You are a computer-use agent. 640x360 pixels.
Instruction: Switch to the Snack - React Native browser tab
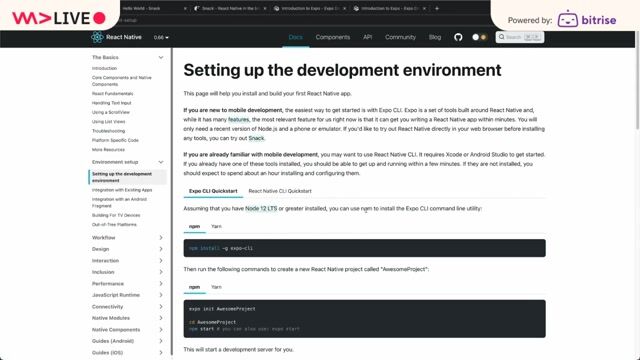click(231, 8)
